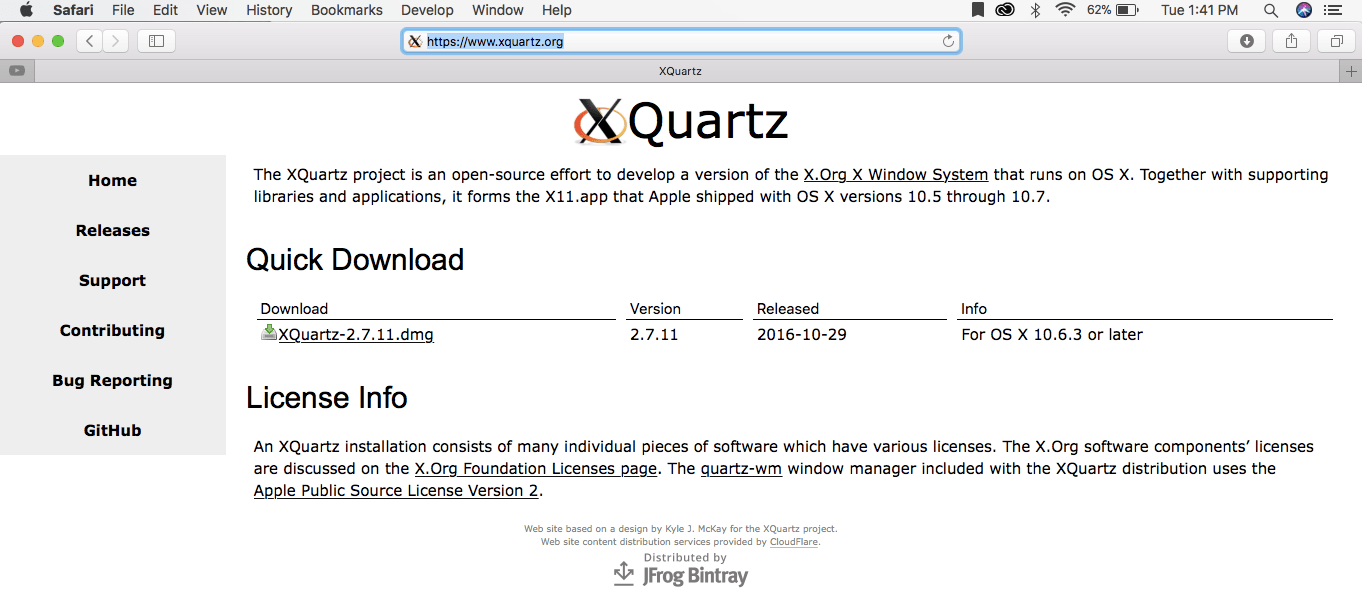The image size is (1362, 606).
Task: Check Wi-Fi status icon
Action: [x=1065, y=10]
